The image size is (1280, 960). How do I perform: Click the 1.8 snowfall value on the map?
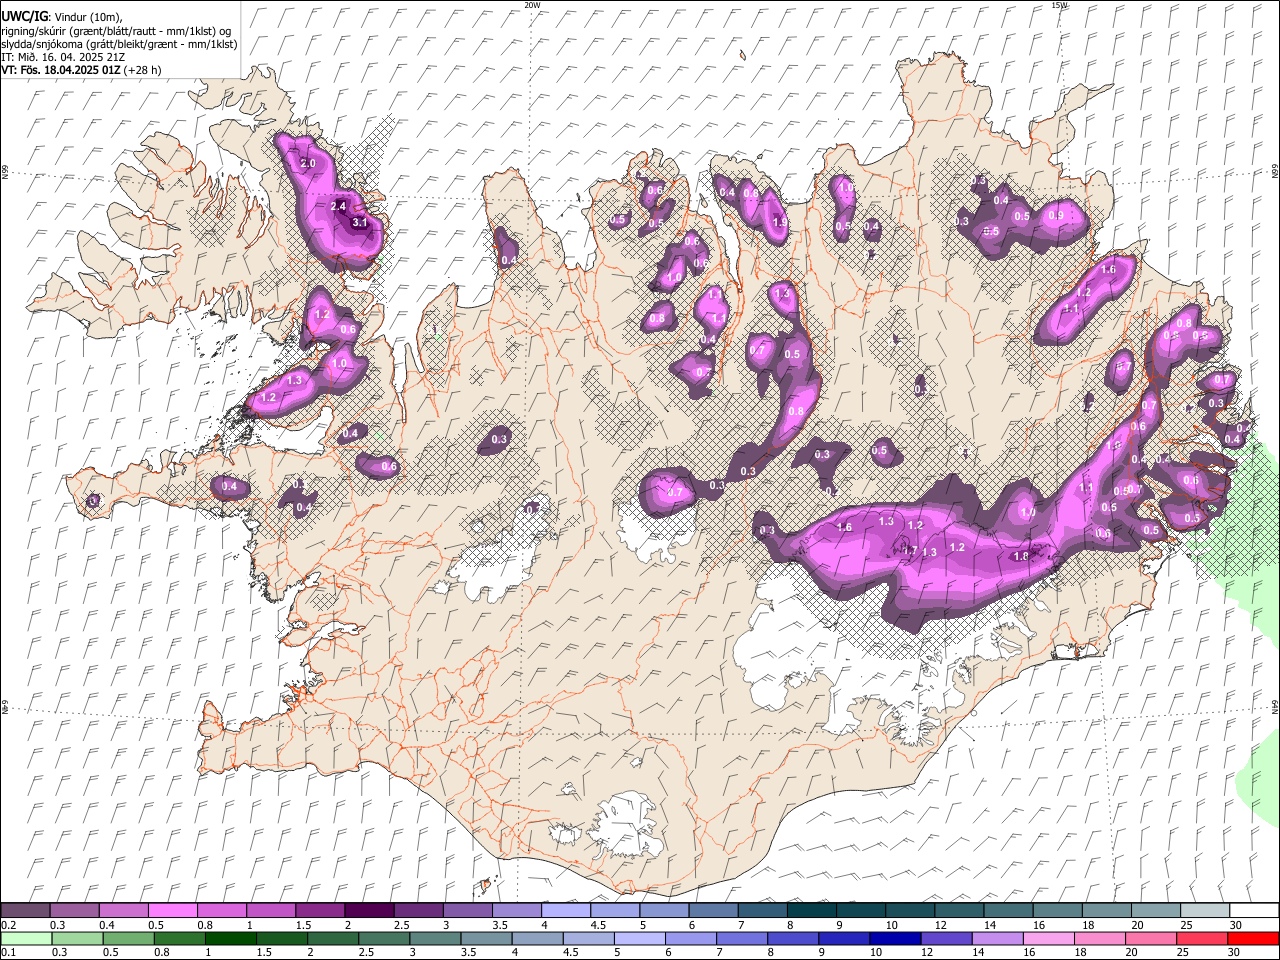[x=1021, y=557]
